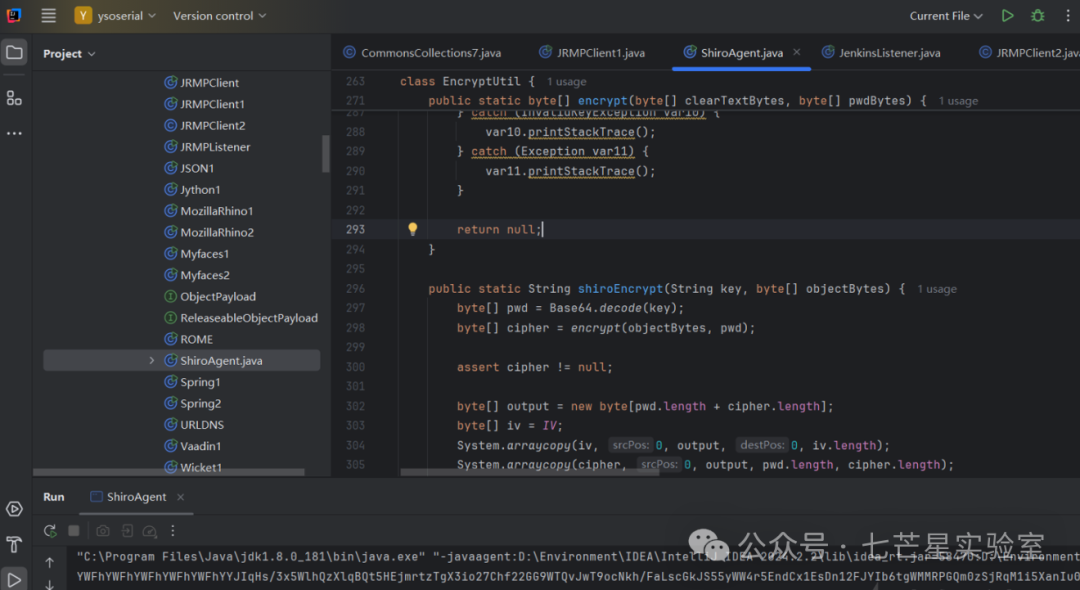Start debugging with the bug icon

[1037, 15]
